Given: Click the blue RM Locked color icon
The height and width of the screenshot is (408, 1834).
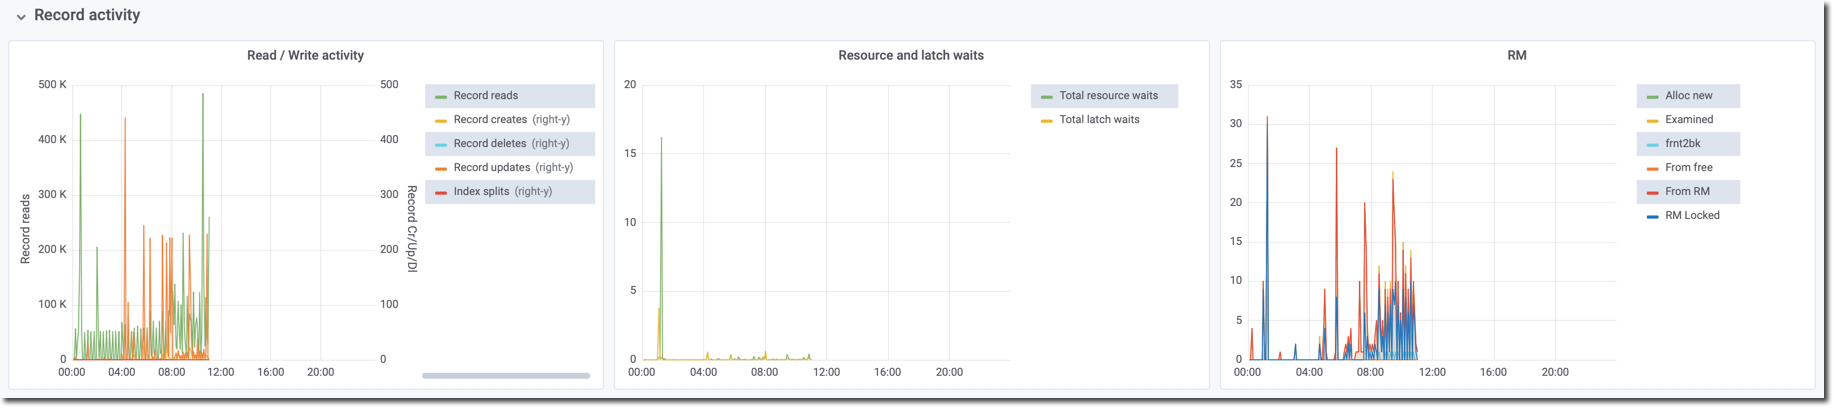Looking at the screenshot, I should coord(1652,217).
